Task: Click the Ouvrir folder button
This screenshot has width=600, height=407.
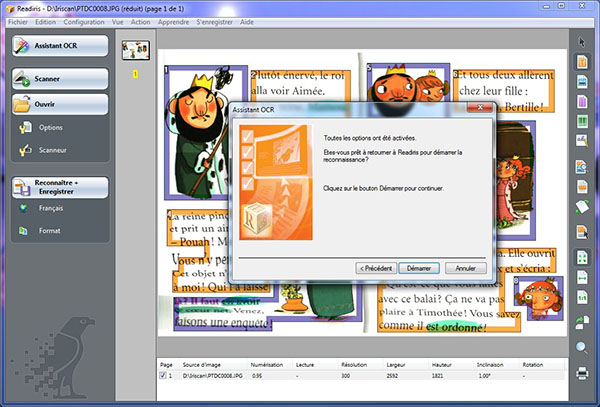Action: pos(59,103)
